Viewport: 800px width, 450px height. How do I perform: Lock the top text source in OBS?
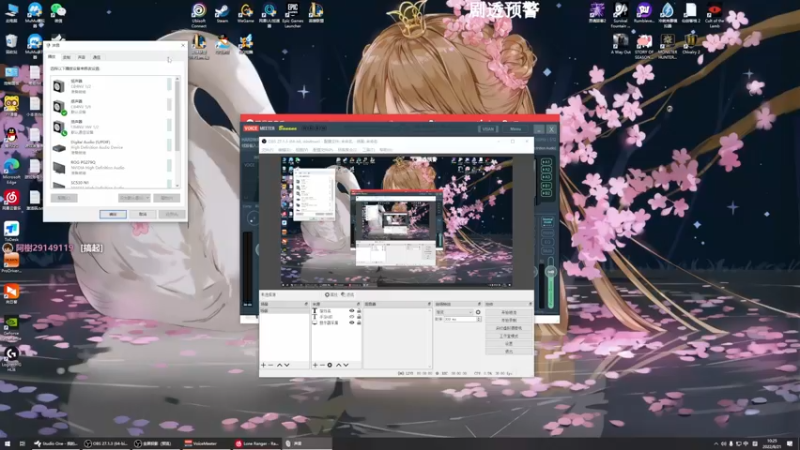pos(359,310)
